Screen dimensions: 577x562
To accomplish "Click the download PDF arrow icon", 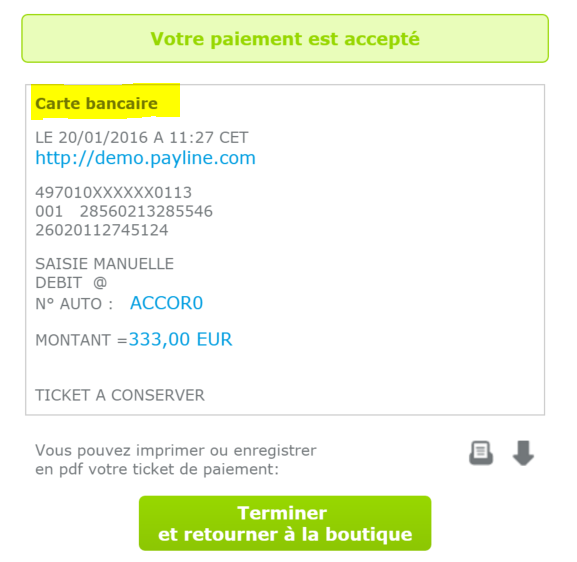I will (523, 453).
